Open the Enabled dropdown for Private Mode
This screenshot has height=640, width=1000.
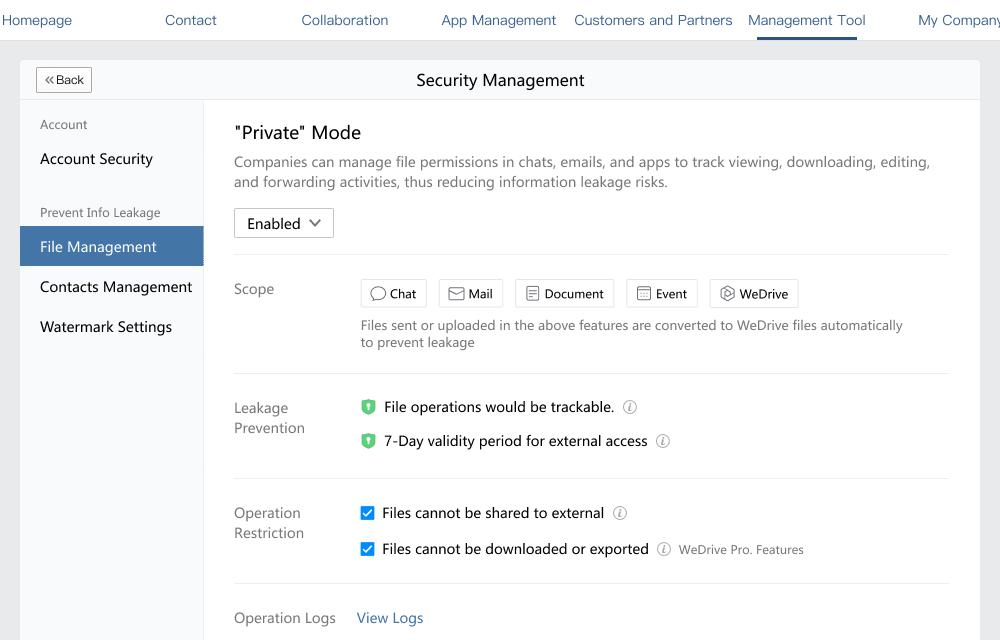pos(284,223)
